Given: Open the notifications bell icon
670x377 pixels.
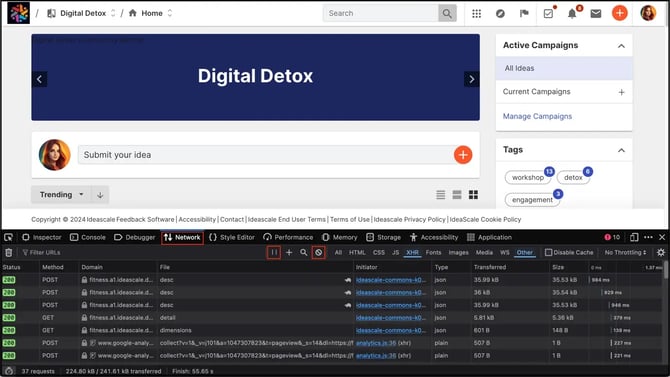Looking at the screenshot, I should [572, 14].
